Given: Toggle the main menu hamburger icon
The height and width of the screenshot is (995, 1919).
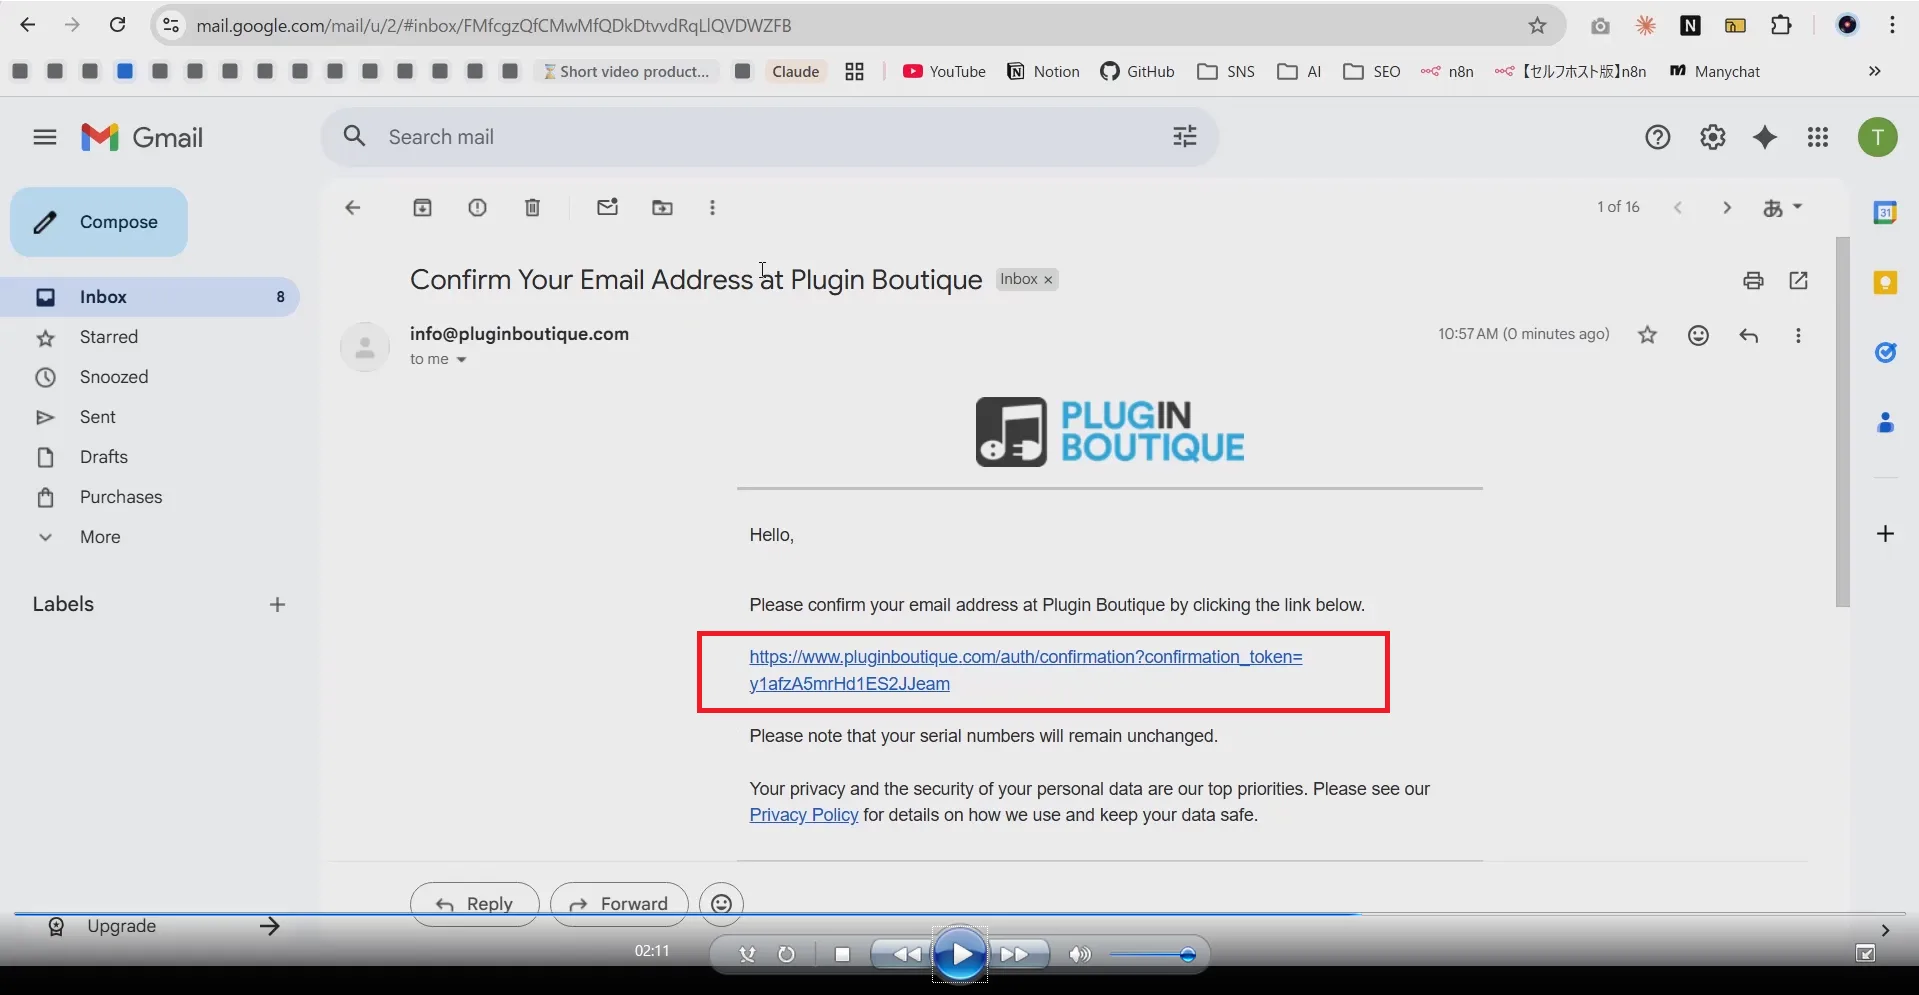Looking at the screenshot, I should pyautogui.click(x=45, y=137).
